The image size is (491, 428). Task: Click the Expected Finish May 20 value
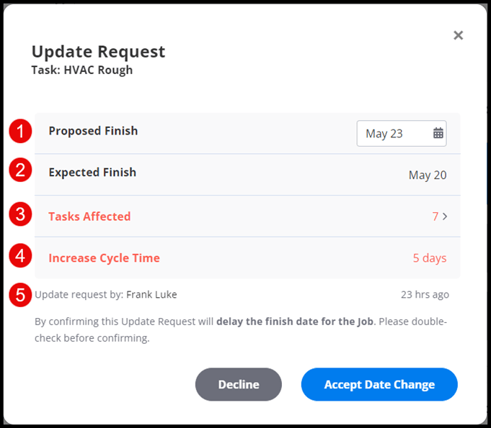click(x=428, y=175)
